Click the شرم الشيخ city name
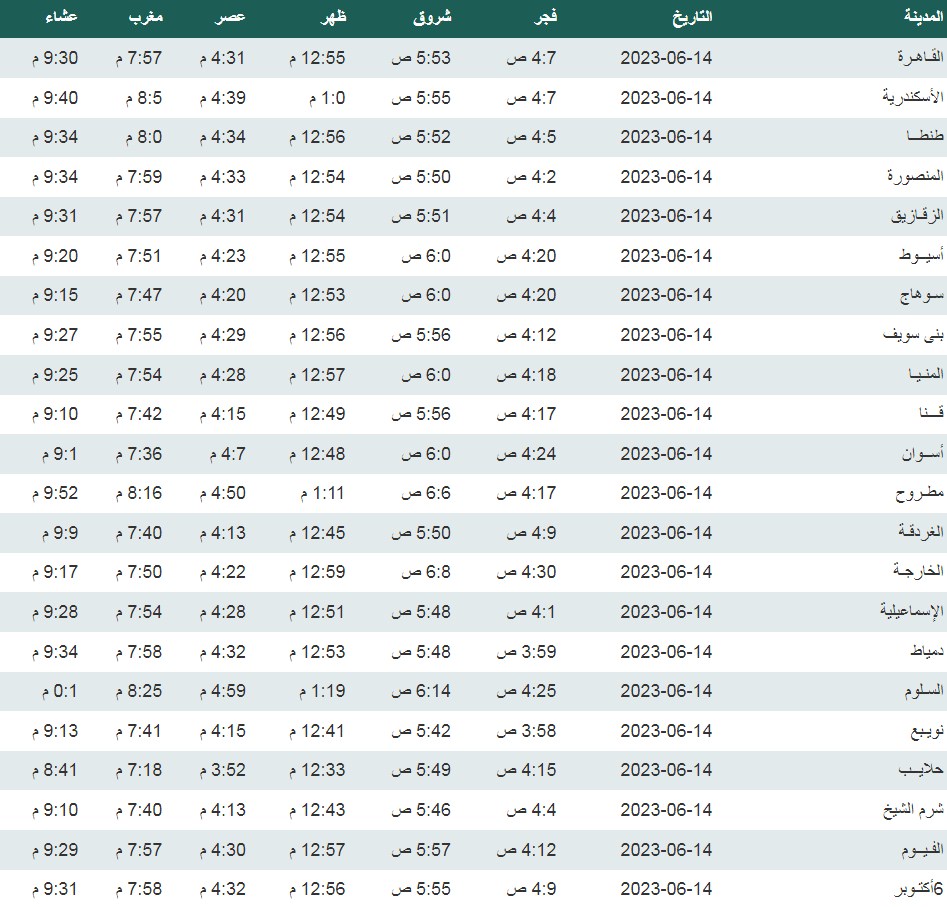The width and height of the screenshot is (947, 907). point(912,810)
